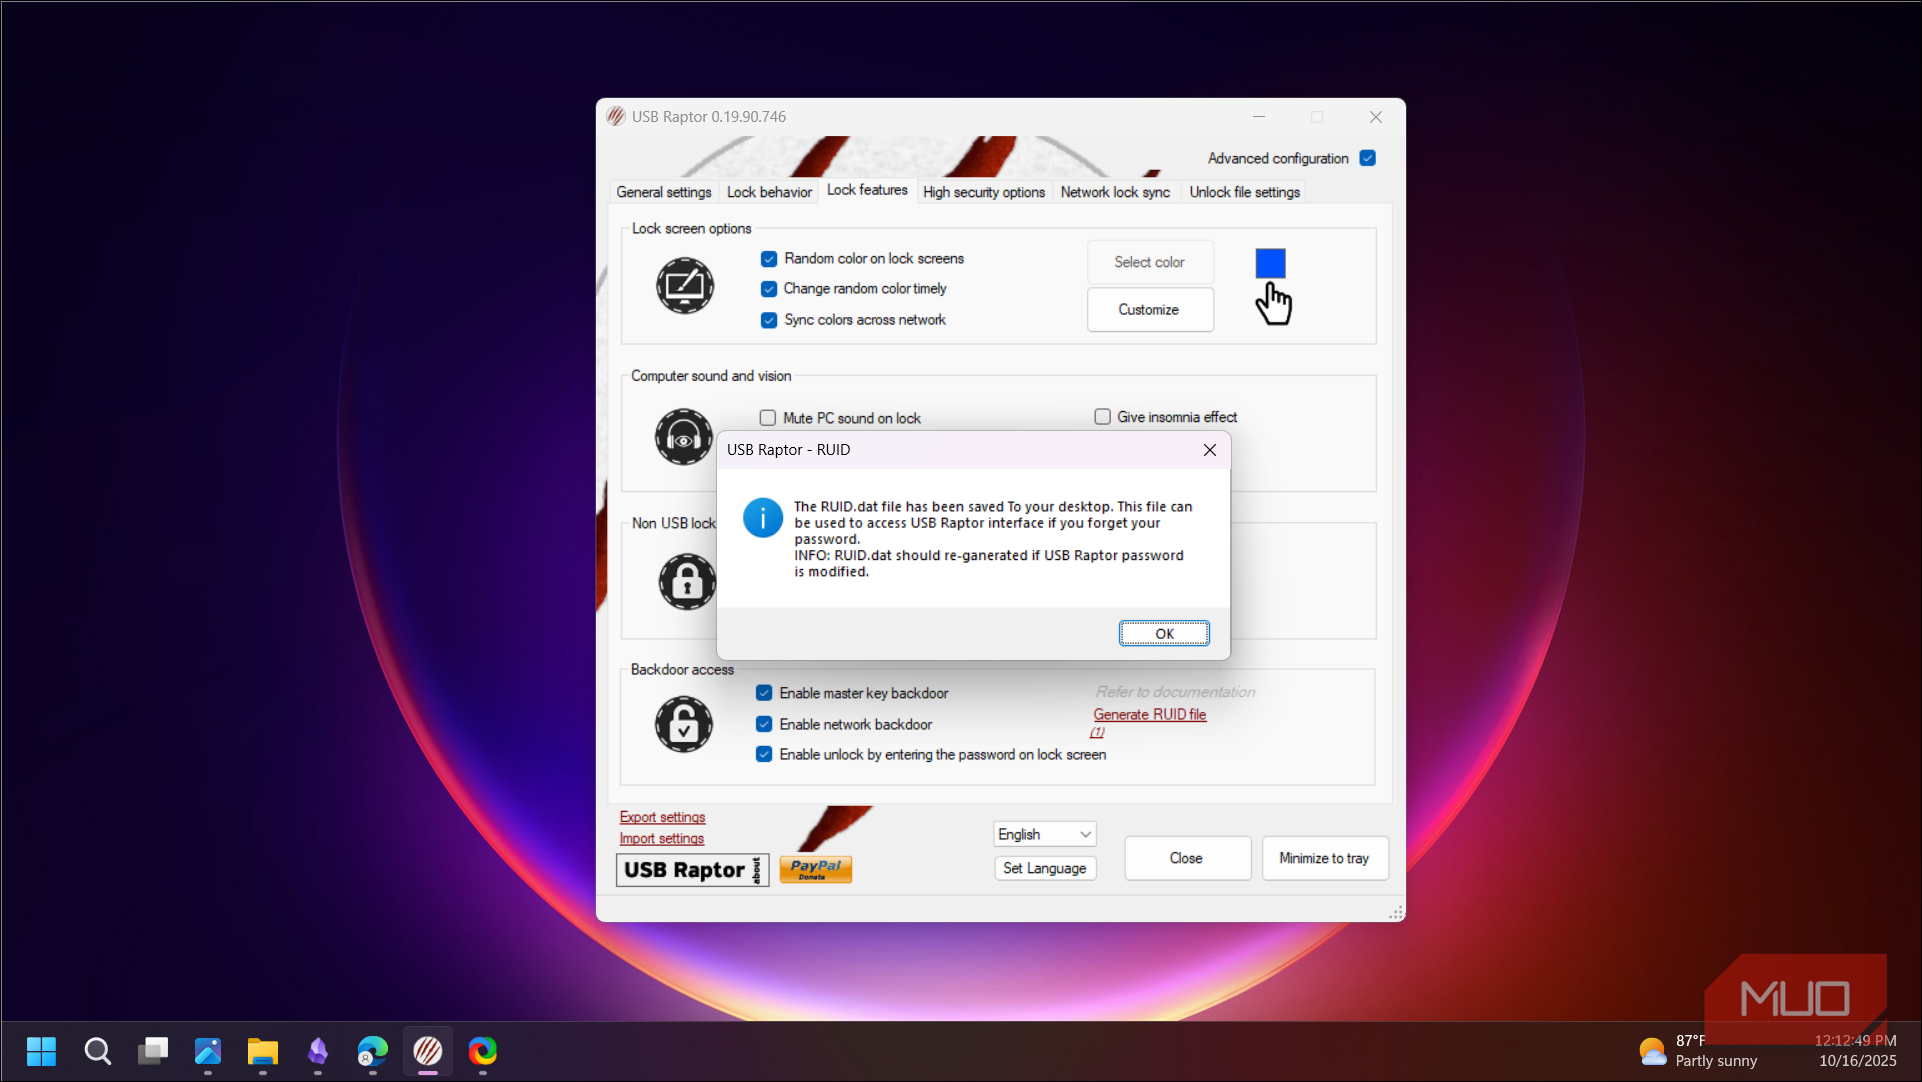This screenshot has height=1082, width=1922.
Task: Close the USB Raptor RUID dialog
Action: point(1210,450)
